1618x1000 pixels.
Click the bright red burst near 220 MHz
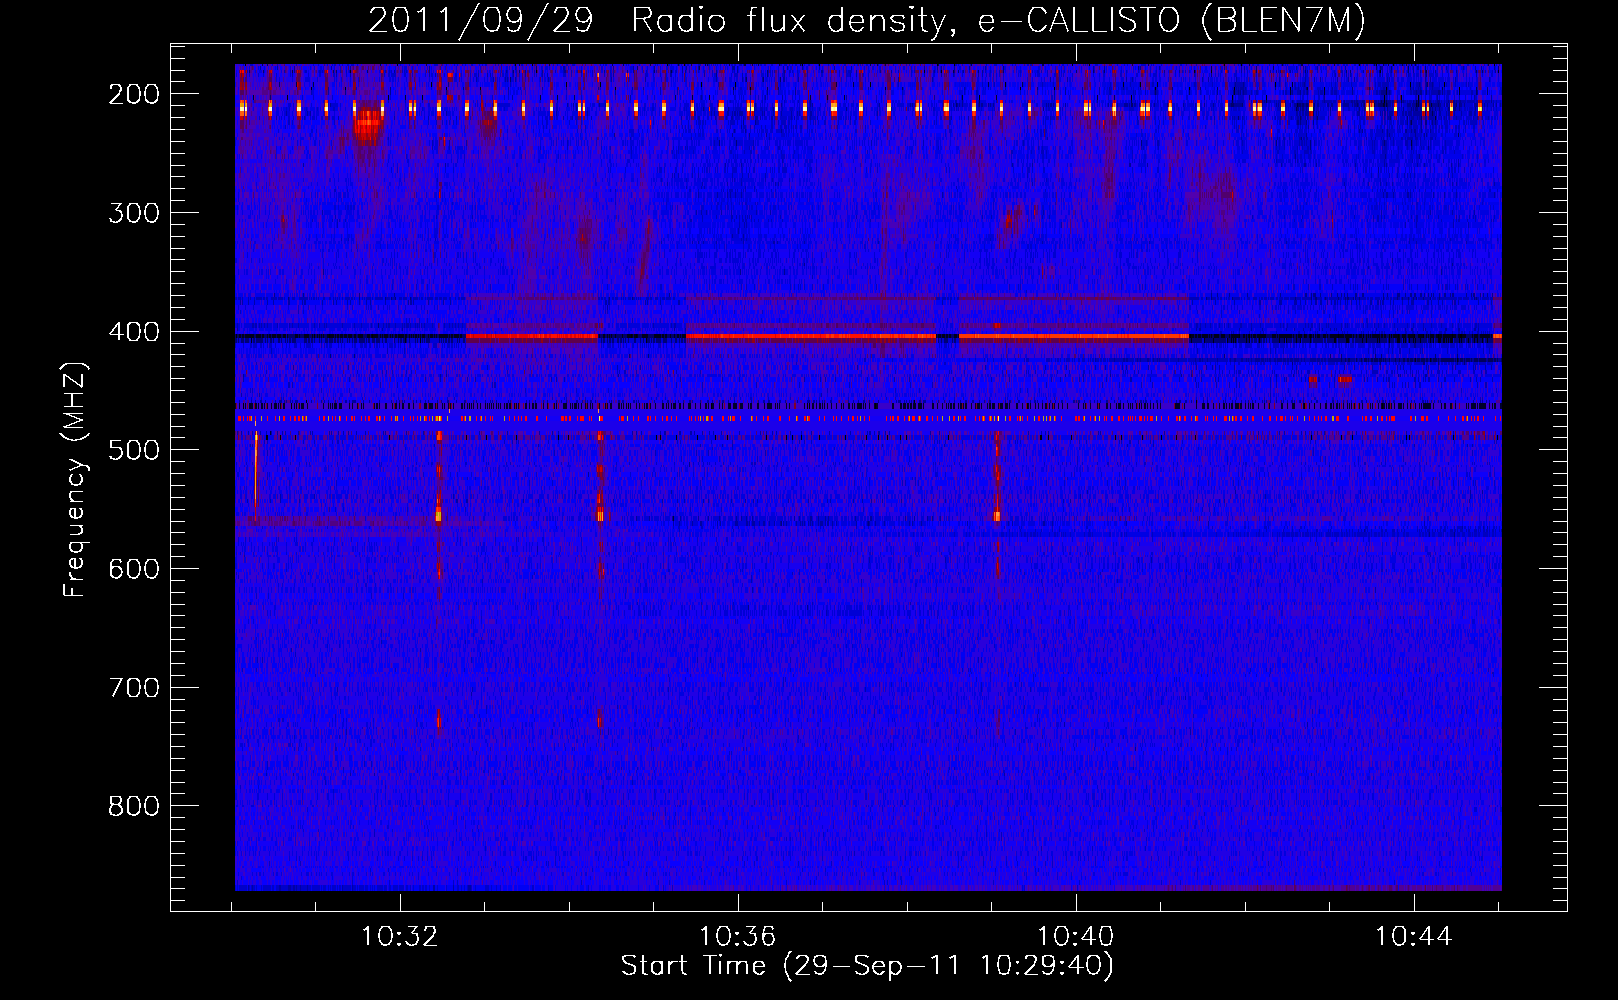368,127
